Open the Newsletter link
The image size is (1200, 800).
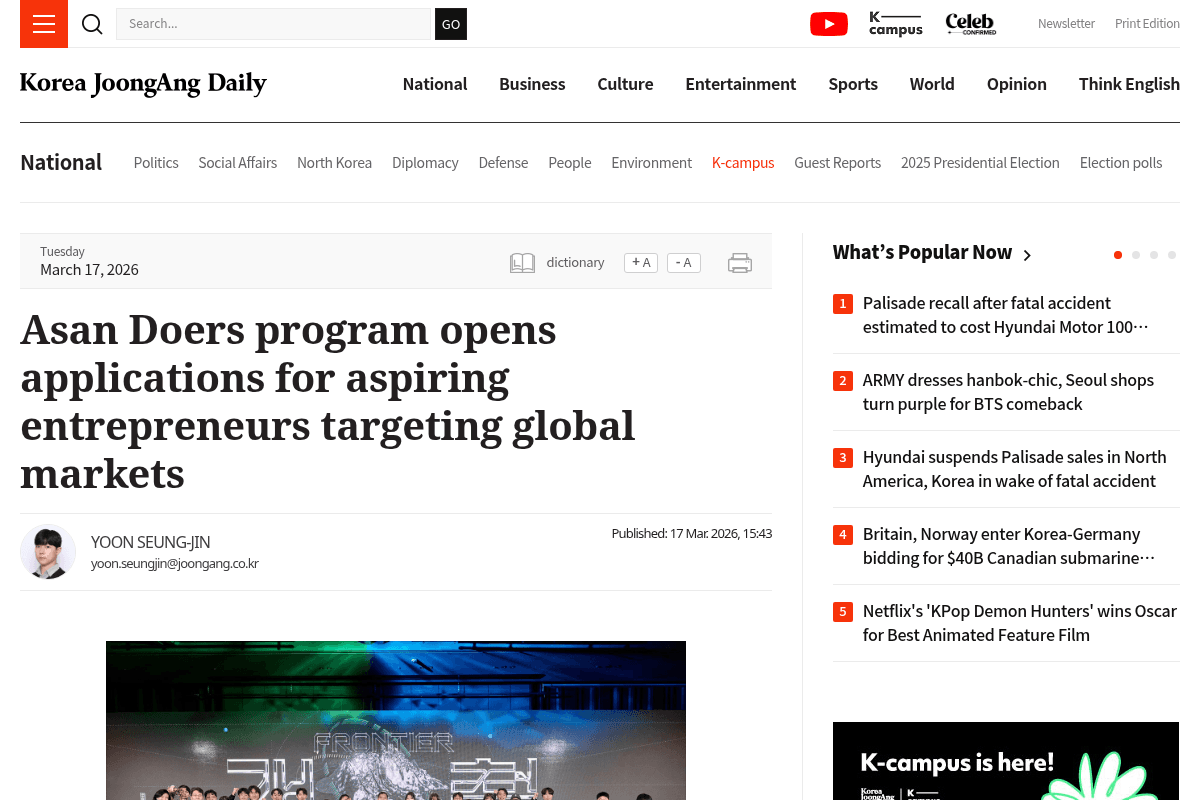pyautogui.click(x=1066, y=23)
